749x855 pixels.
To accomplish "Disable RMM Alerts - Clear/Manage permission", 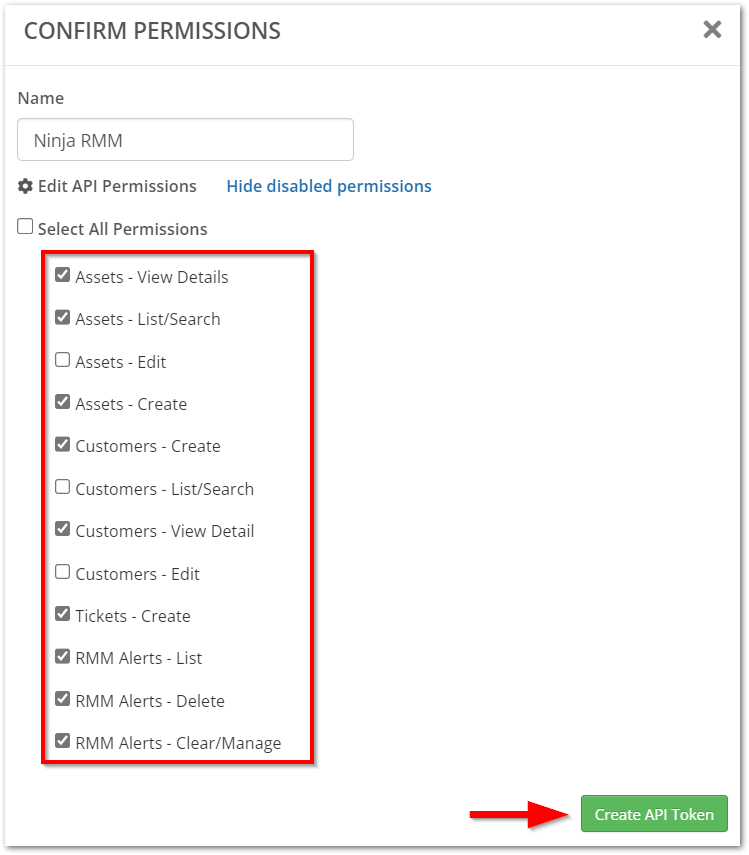I will (63, 741).
